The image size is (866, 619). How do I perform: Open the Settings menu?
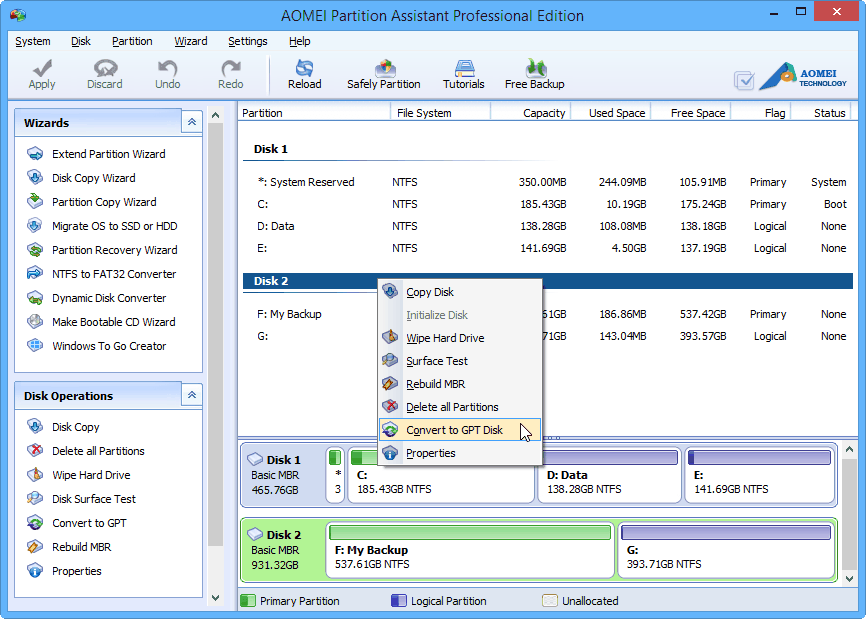[x=245, y=41]
